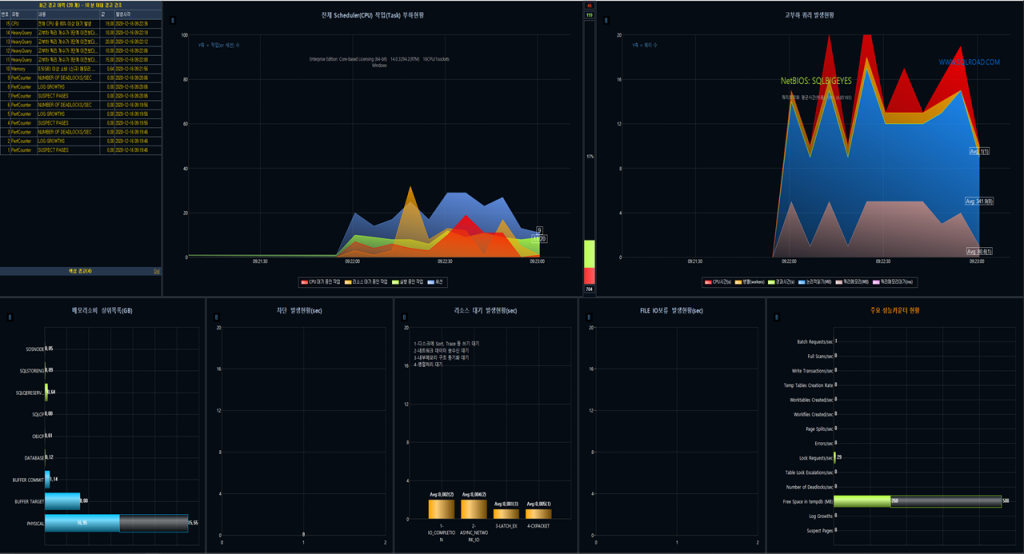Click the Number of Deadlocks/sec counter label
The width and height of the screenshot is (1024, 554).
pyautogui.click(x=809, y=487)
